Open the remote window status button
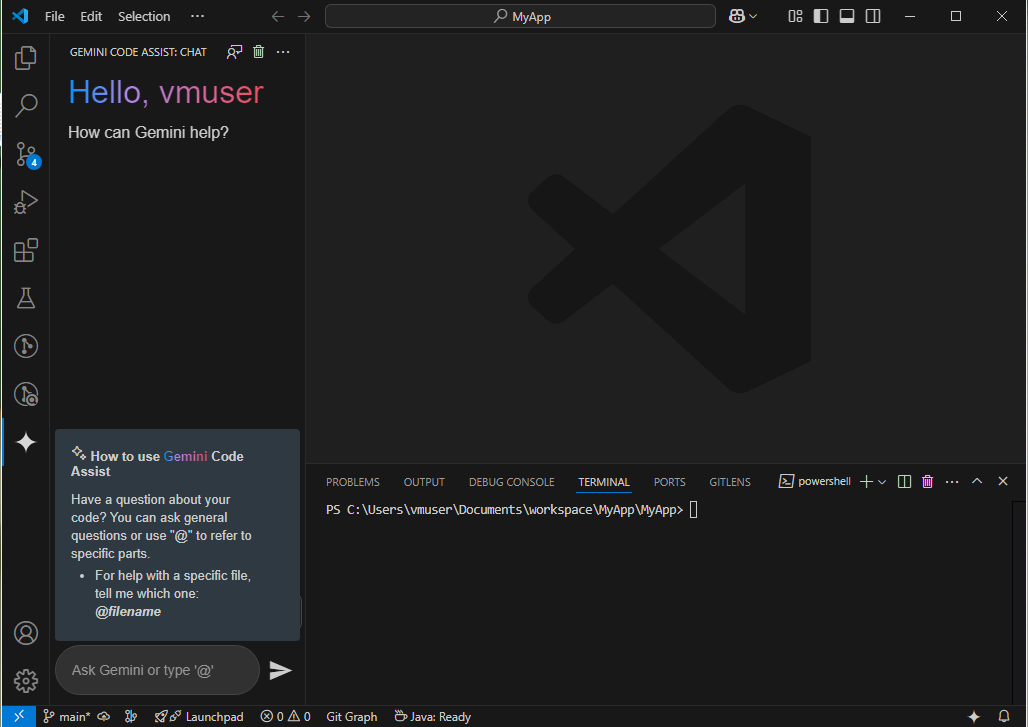 click(18, 717)
